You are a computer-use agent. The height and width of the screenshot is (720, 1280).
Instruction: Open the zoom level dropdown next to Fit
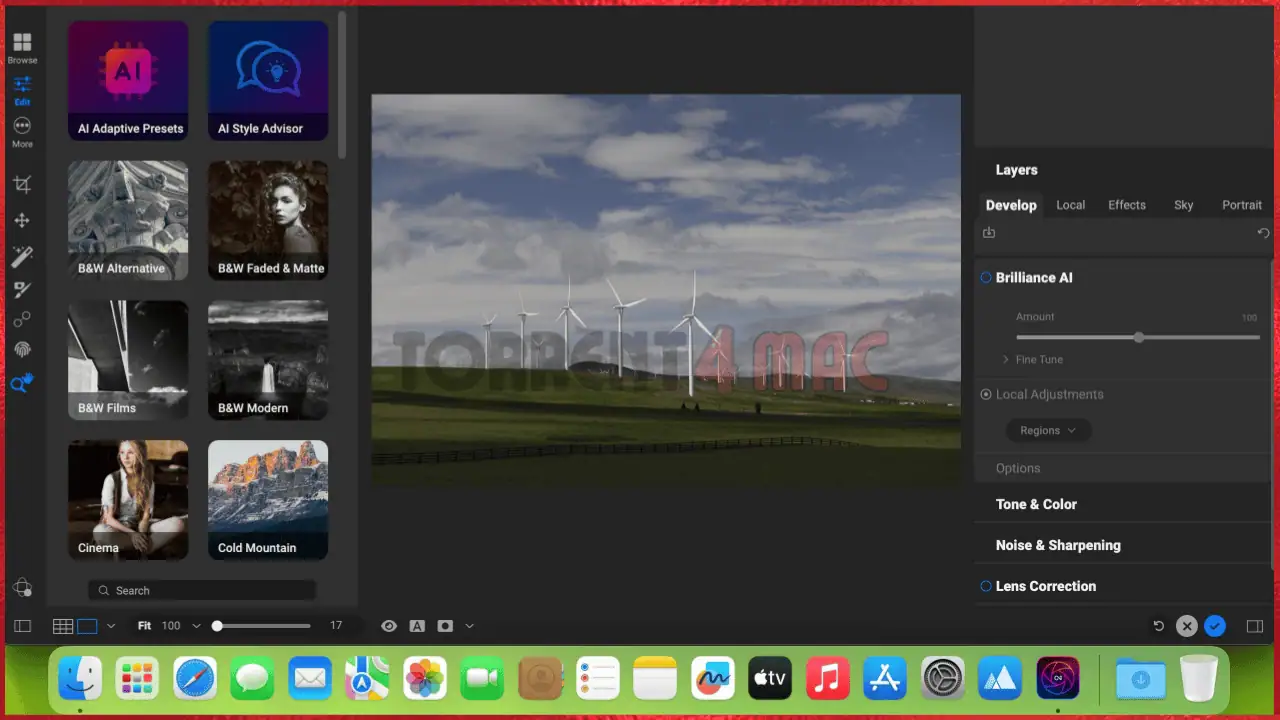coord(196,625)
